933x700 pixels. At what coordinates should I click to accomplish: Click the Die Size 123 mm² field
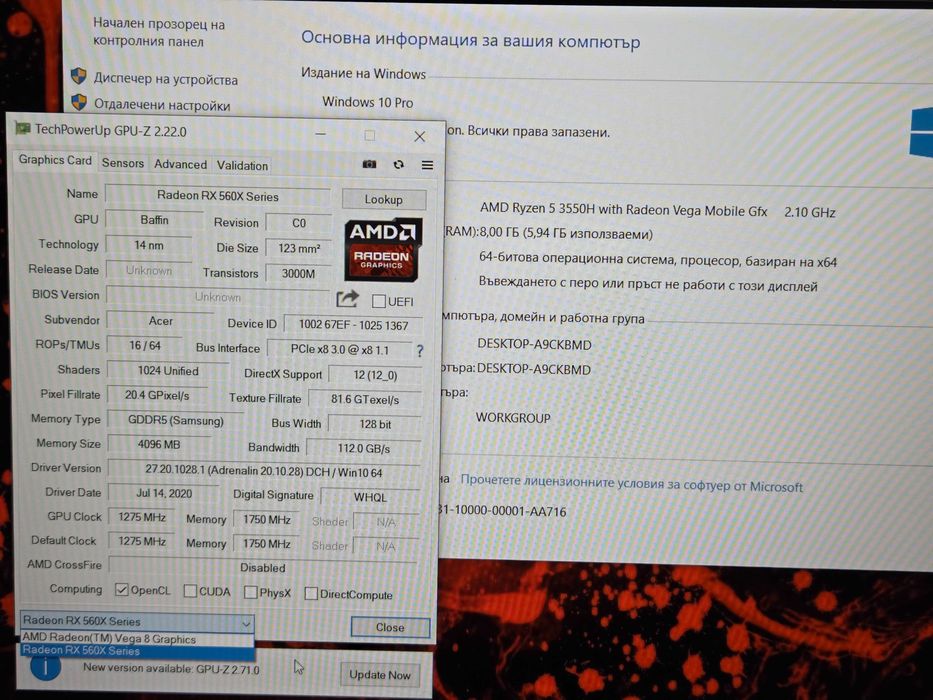click(x=299, y=248)
